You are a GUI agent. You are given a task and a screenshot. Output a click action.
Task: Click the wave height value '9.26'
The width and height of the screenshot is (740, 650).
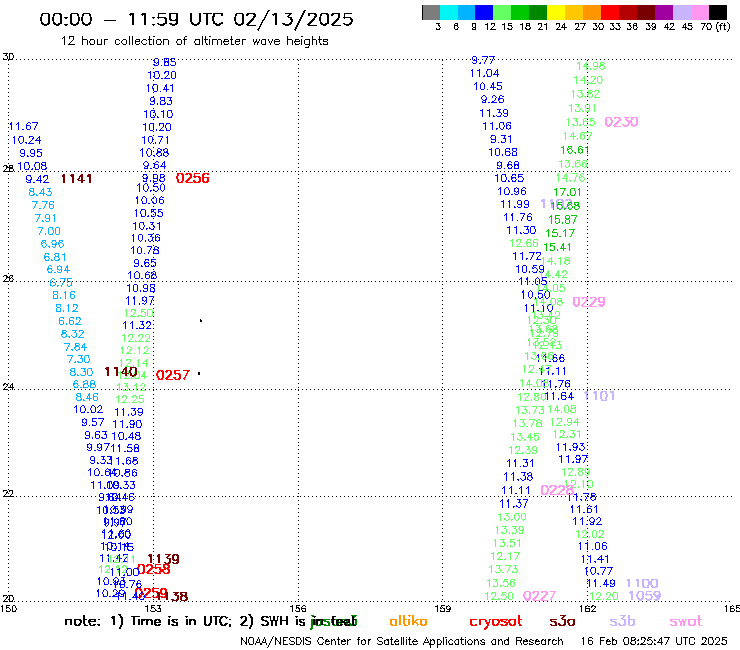[x=492, y=100]
